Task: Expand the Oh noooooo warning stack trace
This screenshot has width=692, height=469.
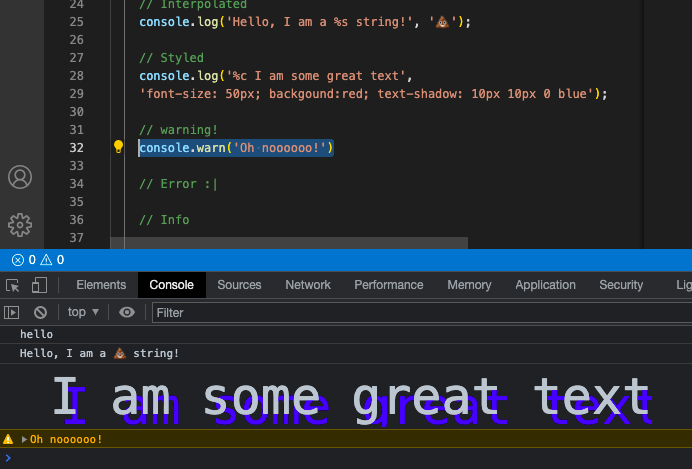Action: pos(24,439)
